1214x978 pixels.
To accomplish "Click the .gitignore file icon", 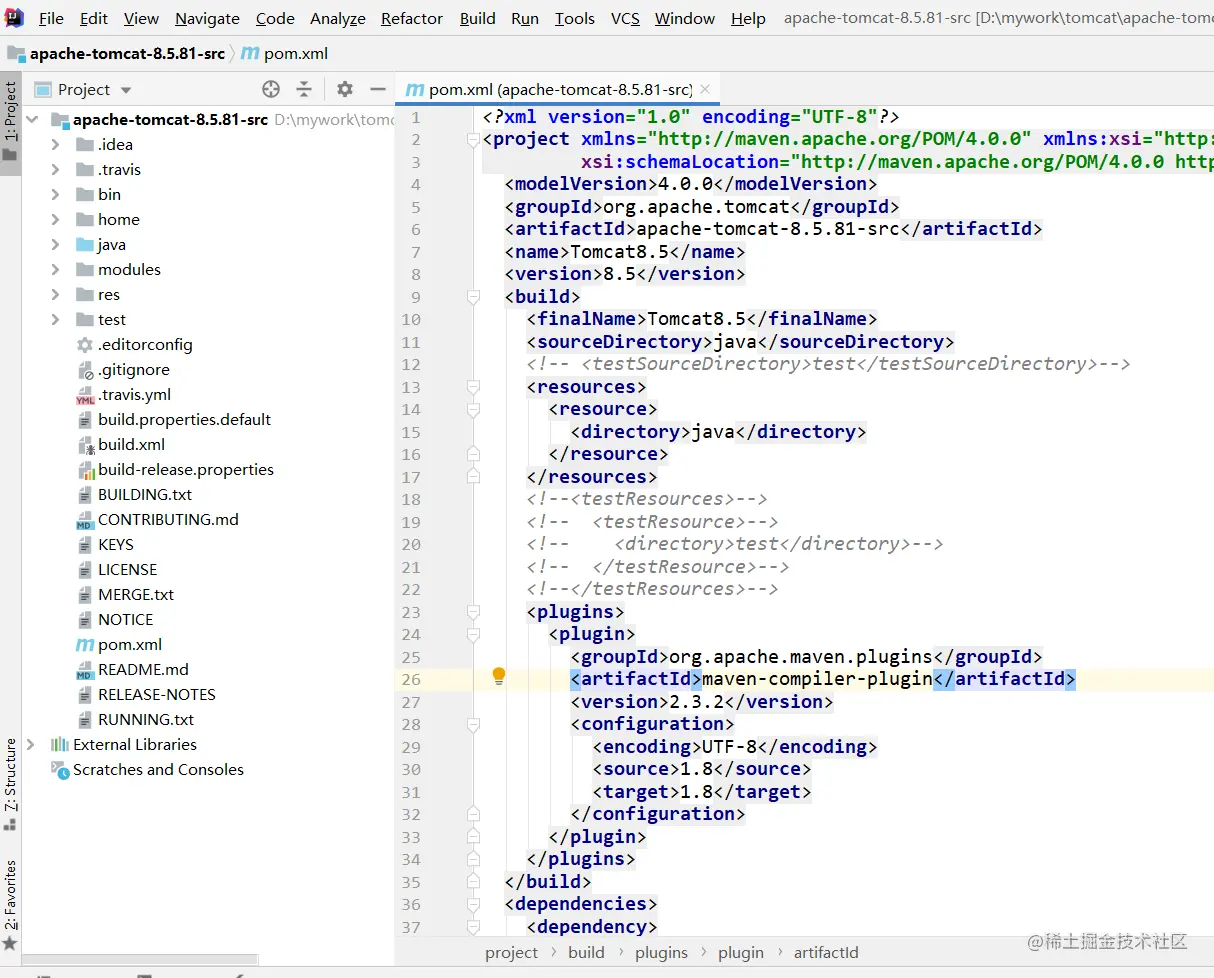I will pyautogui.click(x=86, y=370).
